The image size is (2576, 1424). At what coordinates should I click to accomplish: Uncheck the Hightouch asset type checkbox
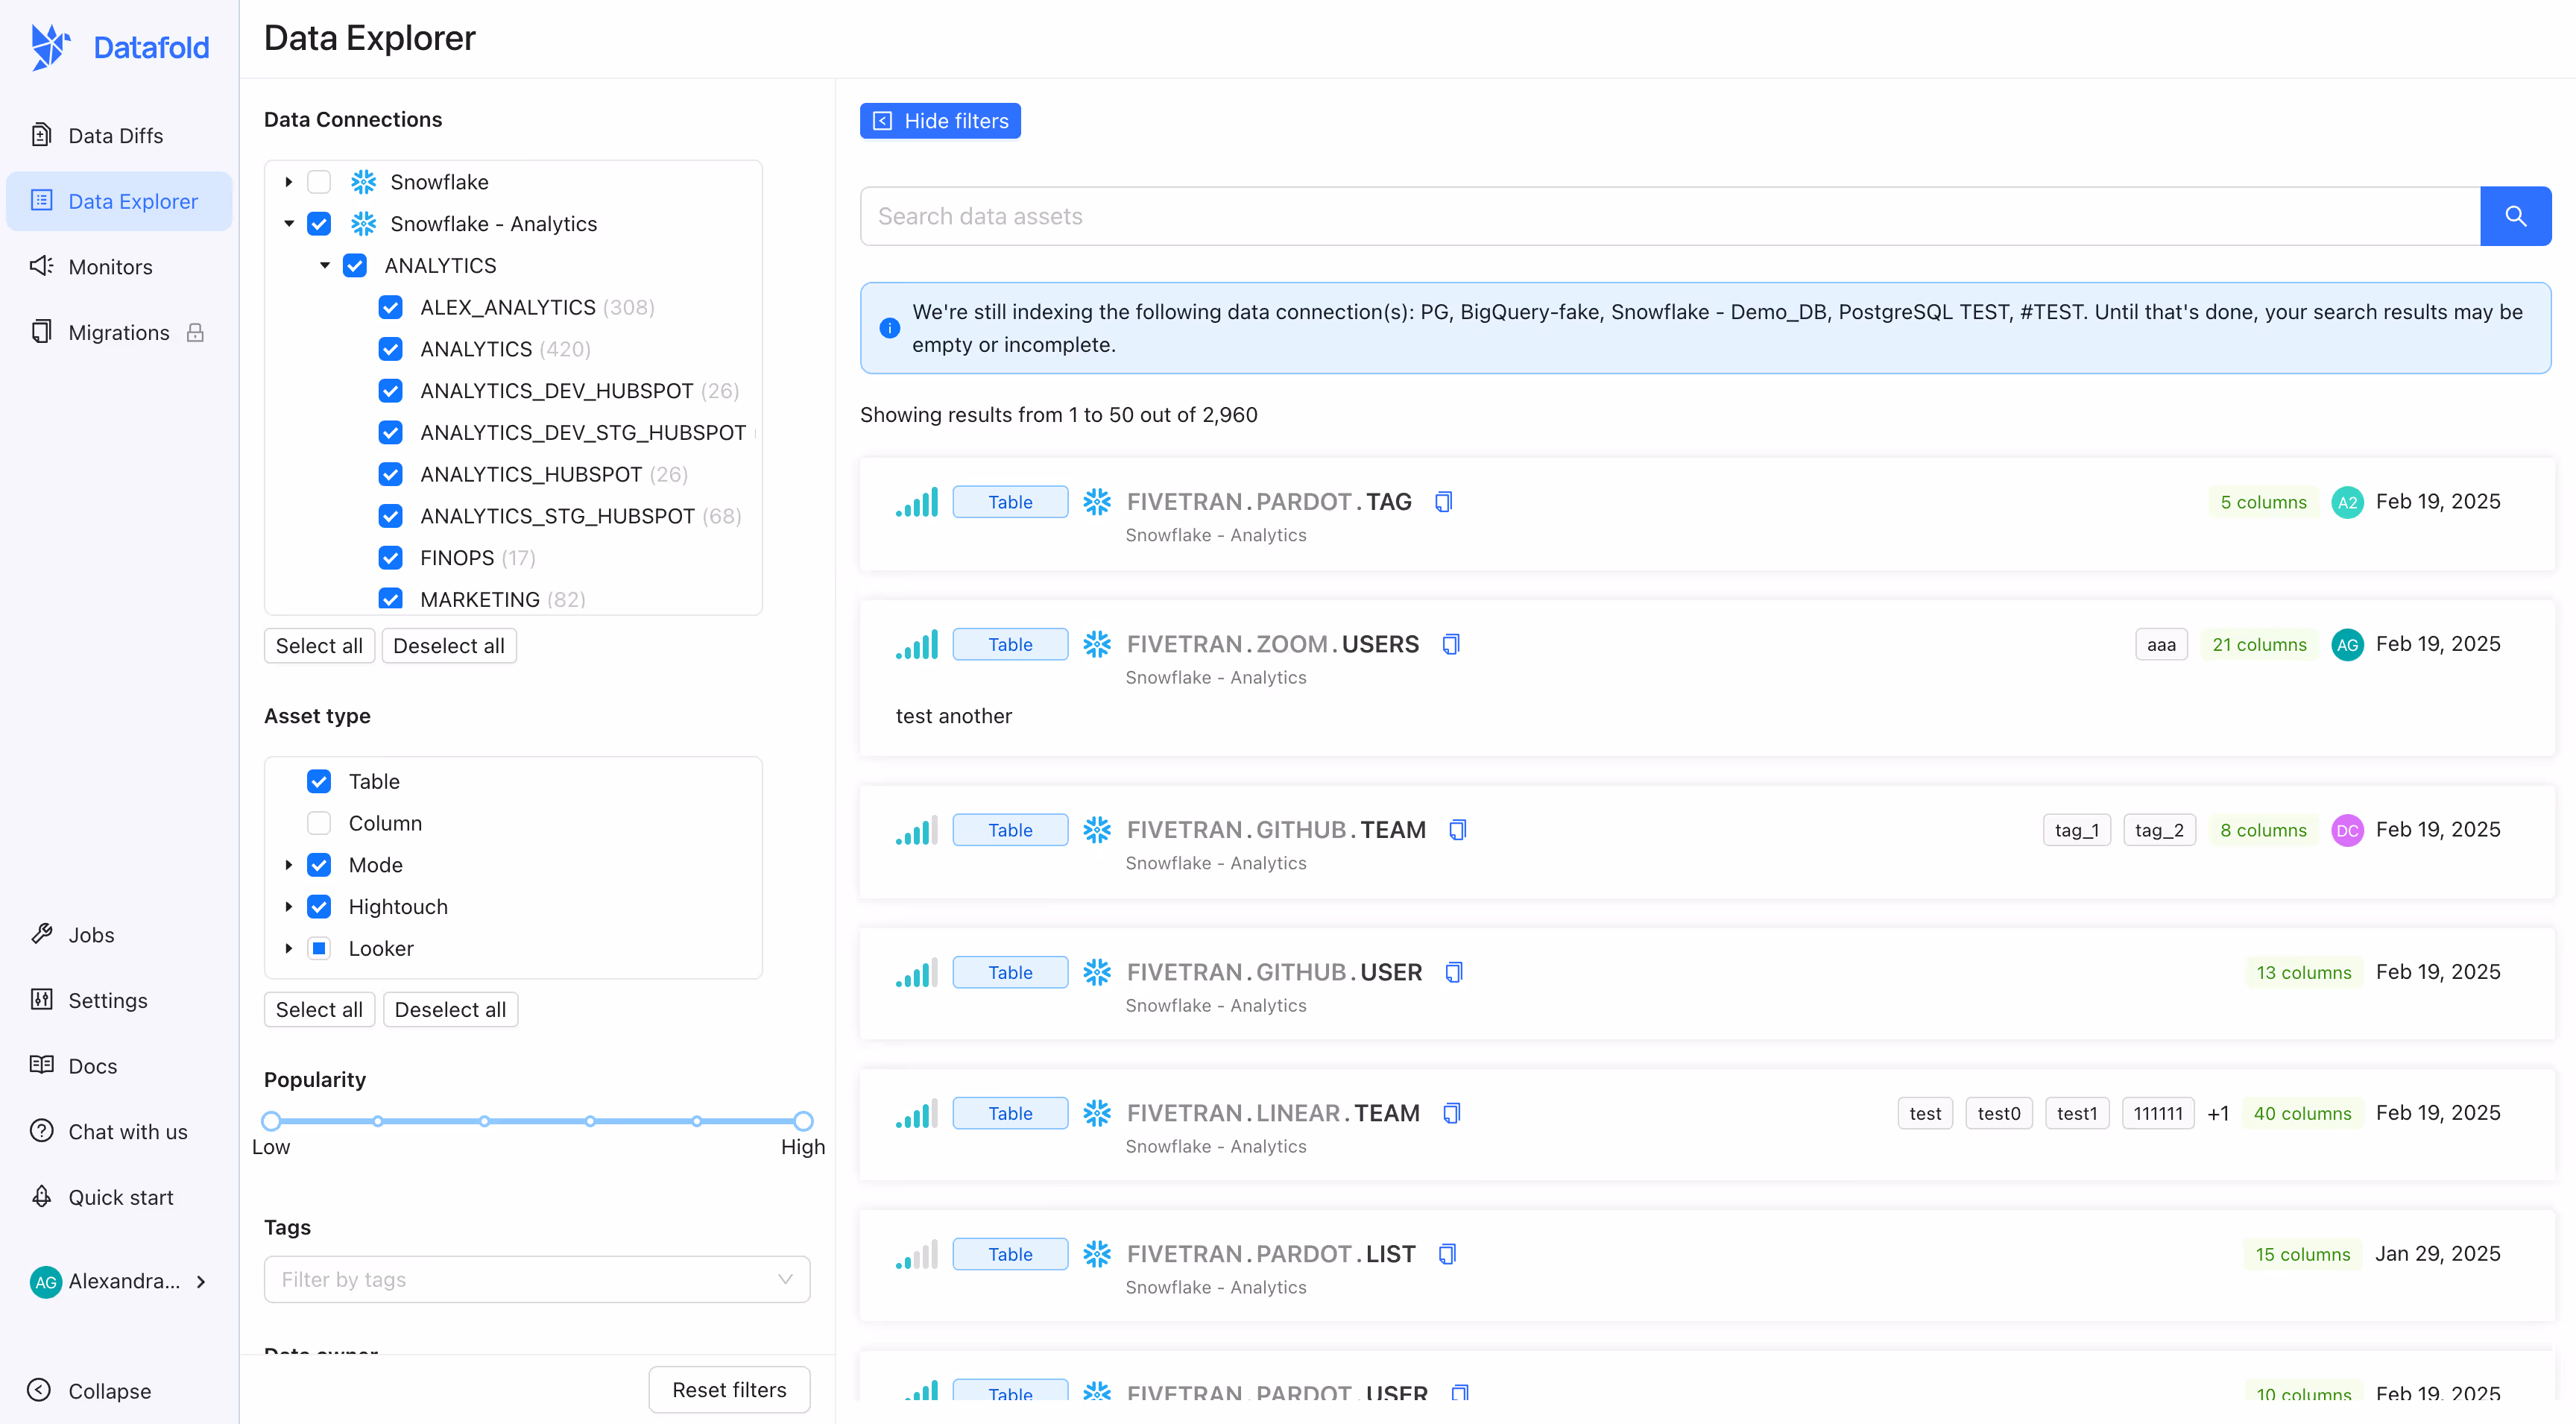(319, 907)
